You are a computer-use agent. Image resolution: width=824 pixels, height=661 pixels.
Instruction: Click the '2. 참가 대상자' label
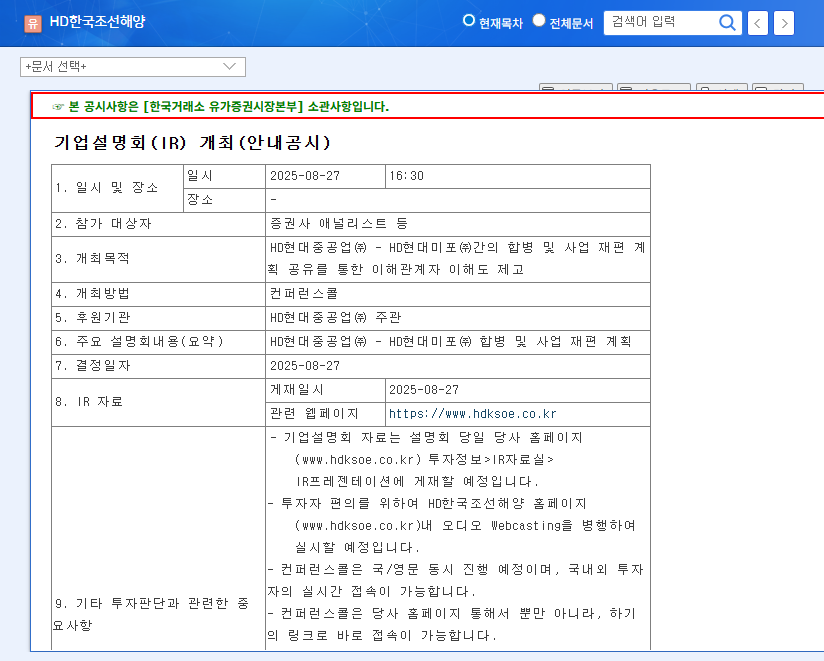tap(104, 224)
